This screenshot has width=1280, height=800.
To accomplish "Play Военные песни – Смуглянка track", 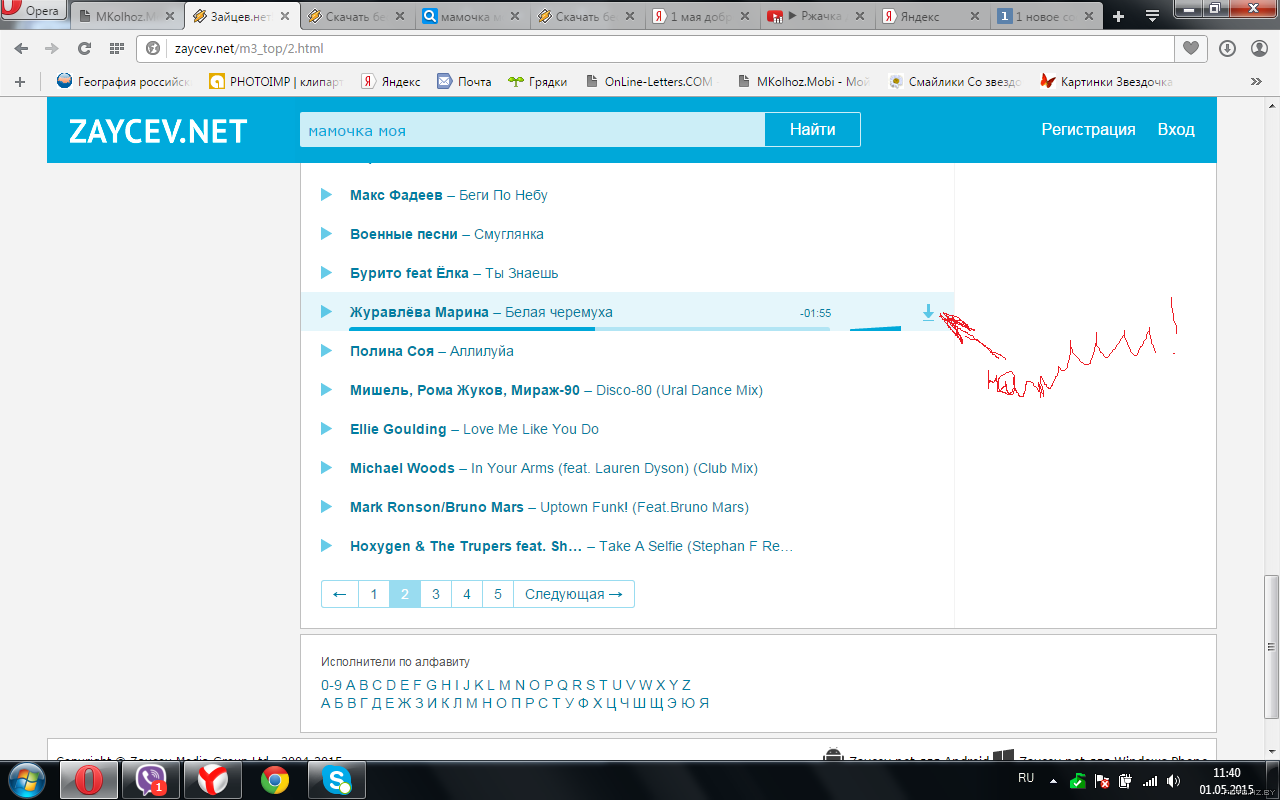I will 326,234.
